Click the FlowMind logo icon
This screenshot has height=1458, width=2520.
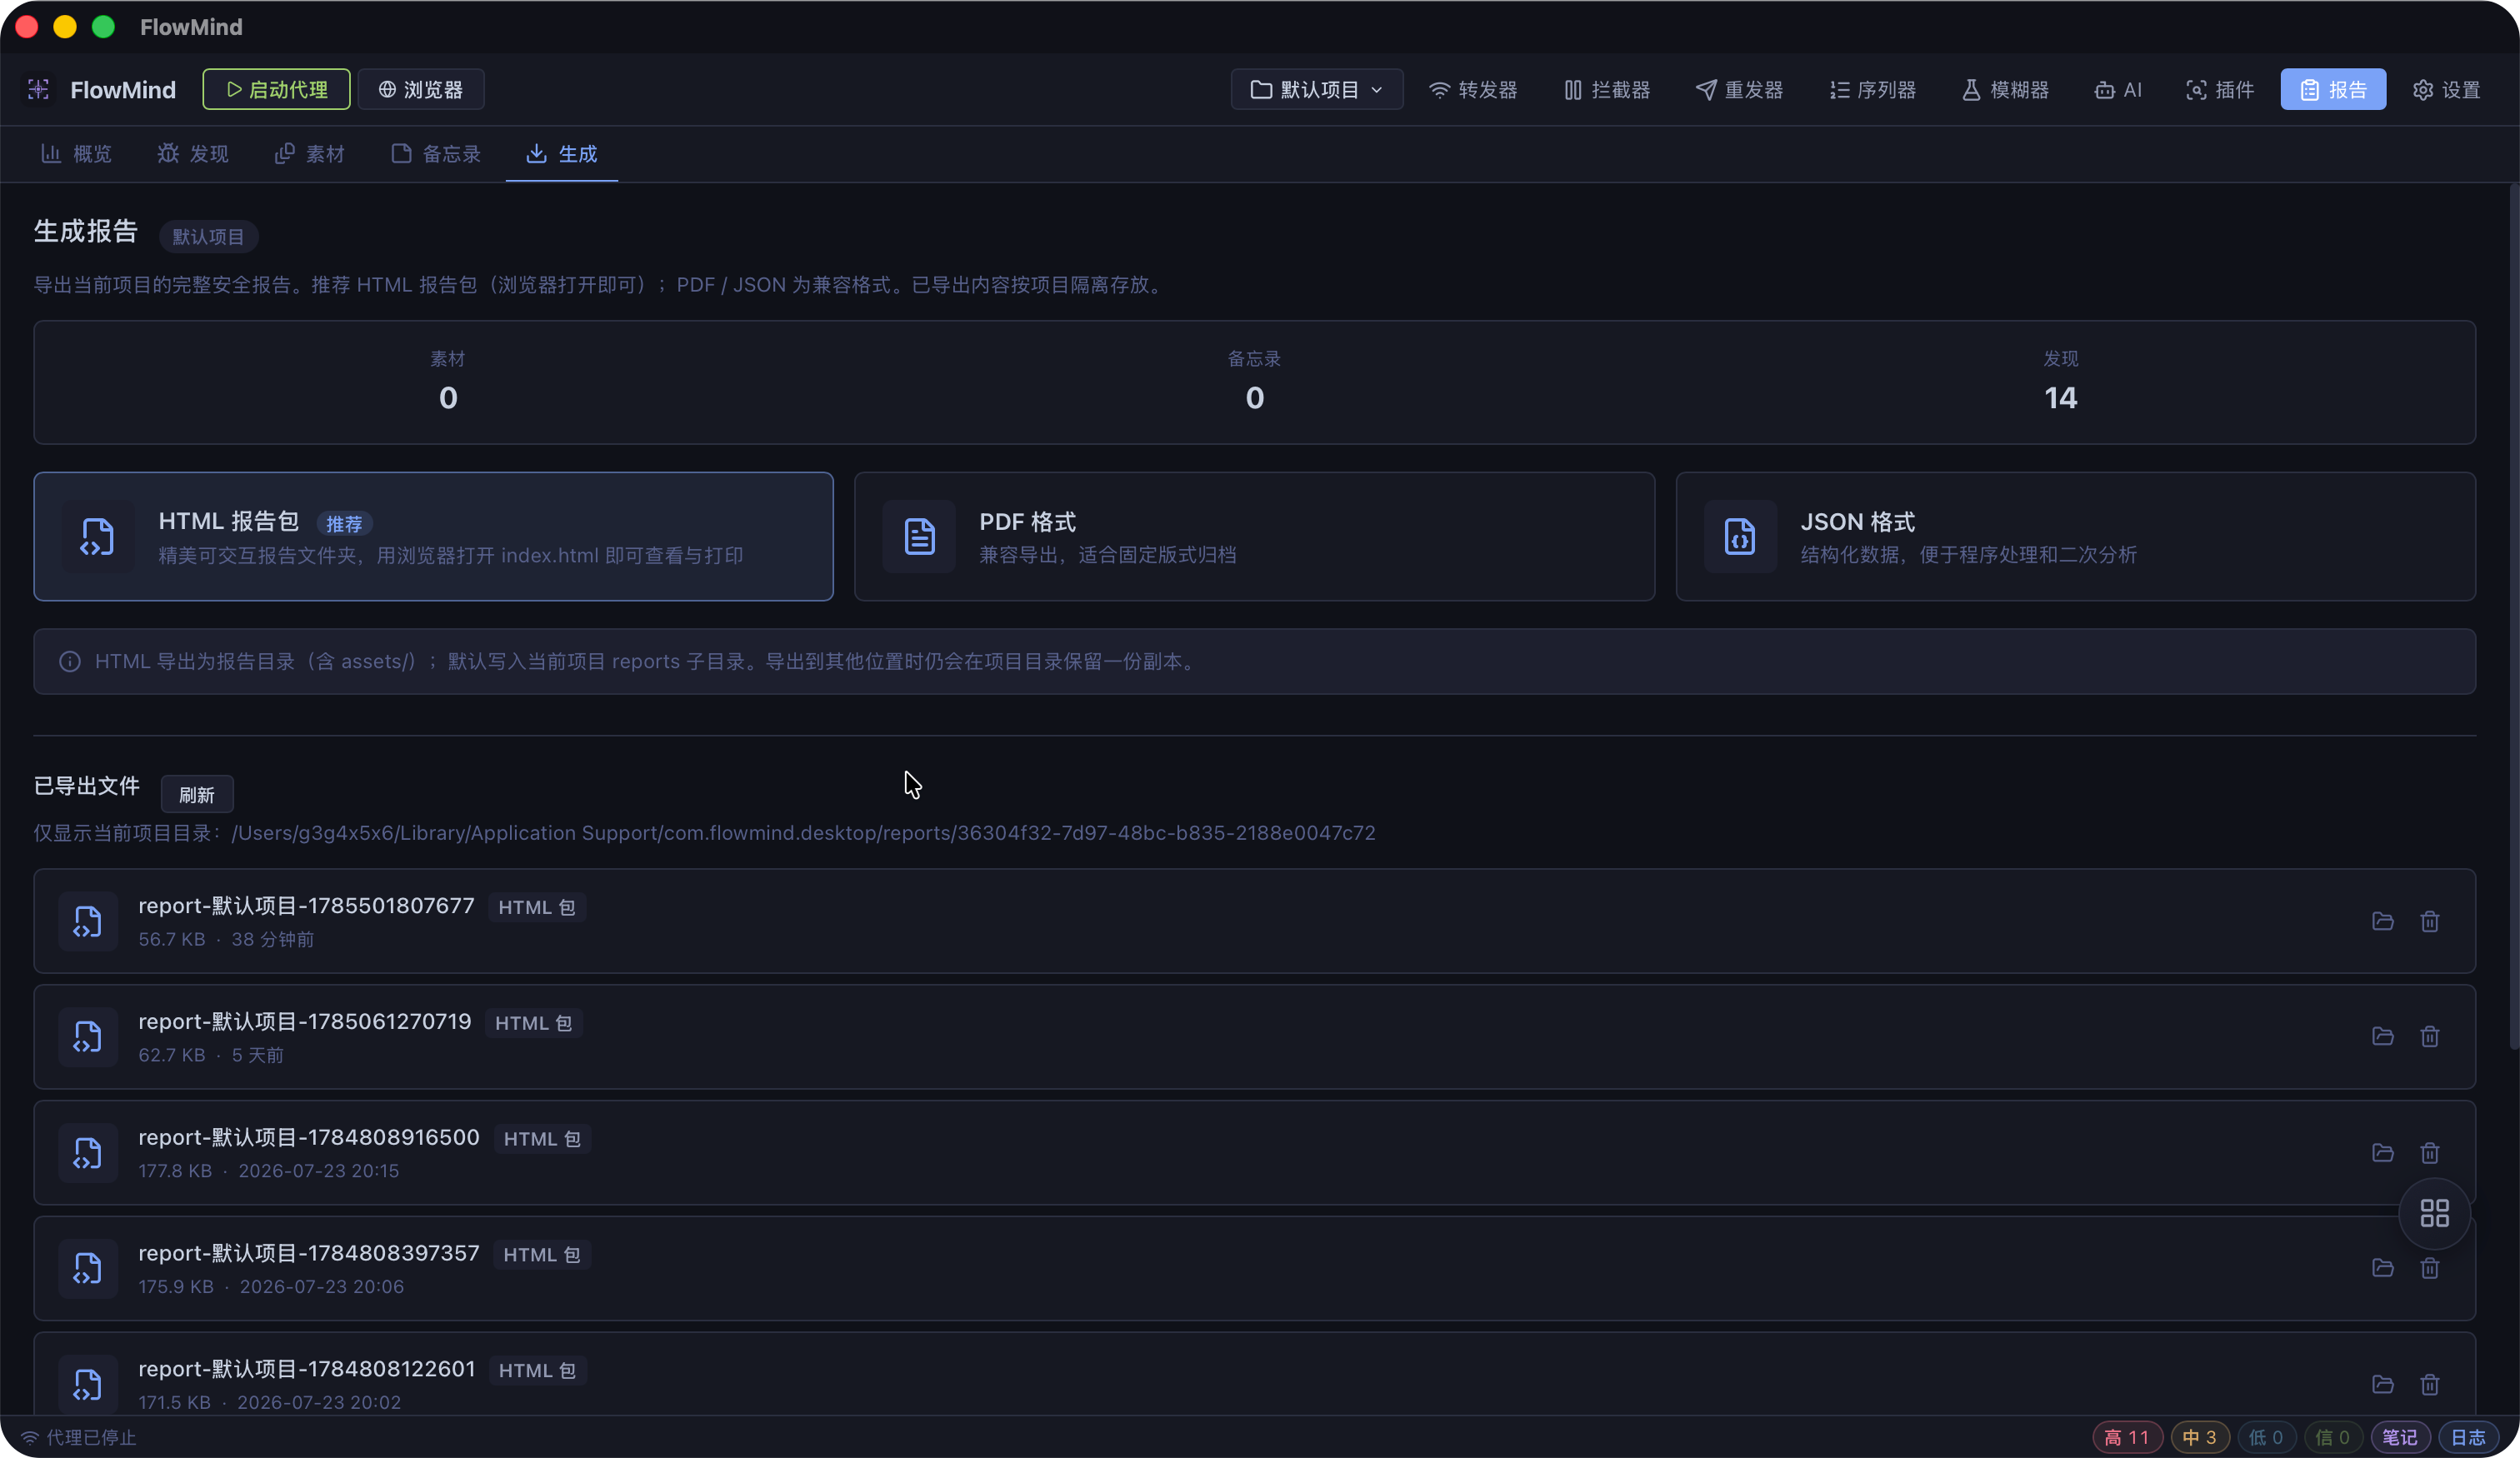39,90
